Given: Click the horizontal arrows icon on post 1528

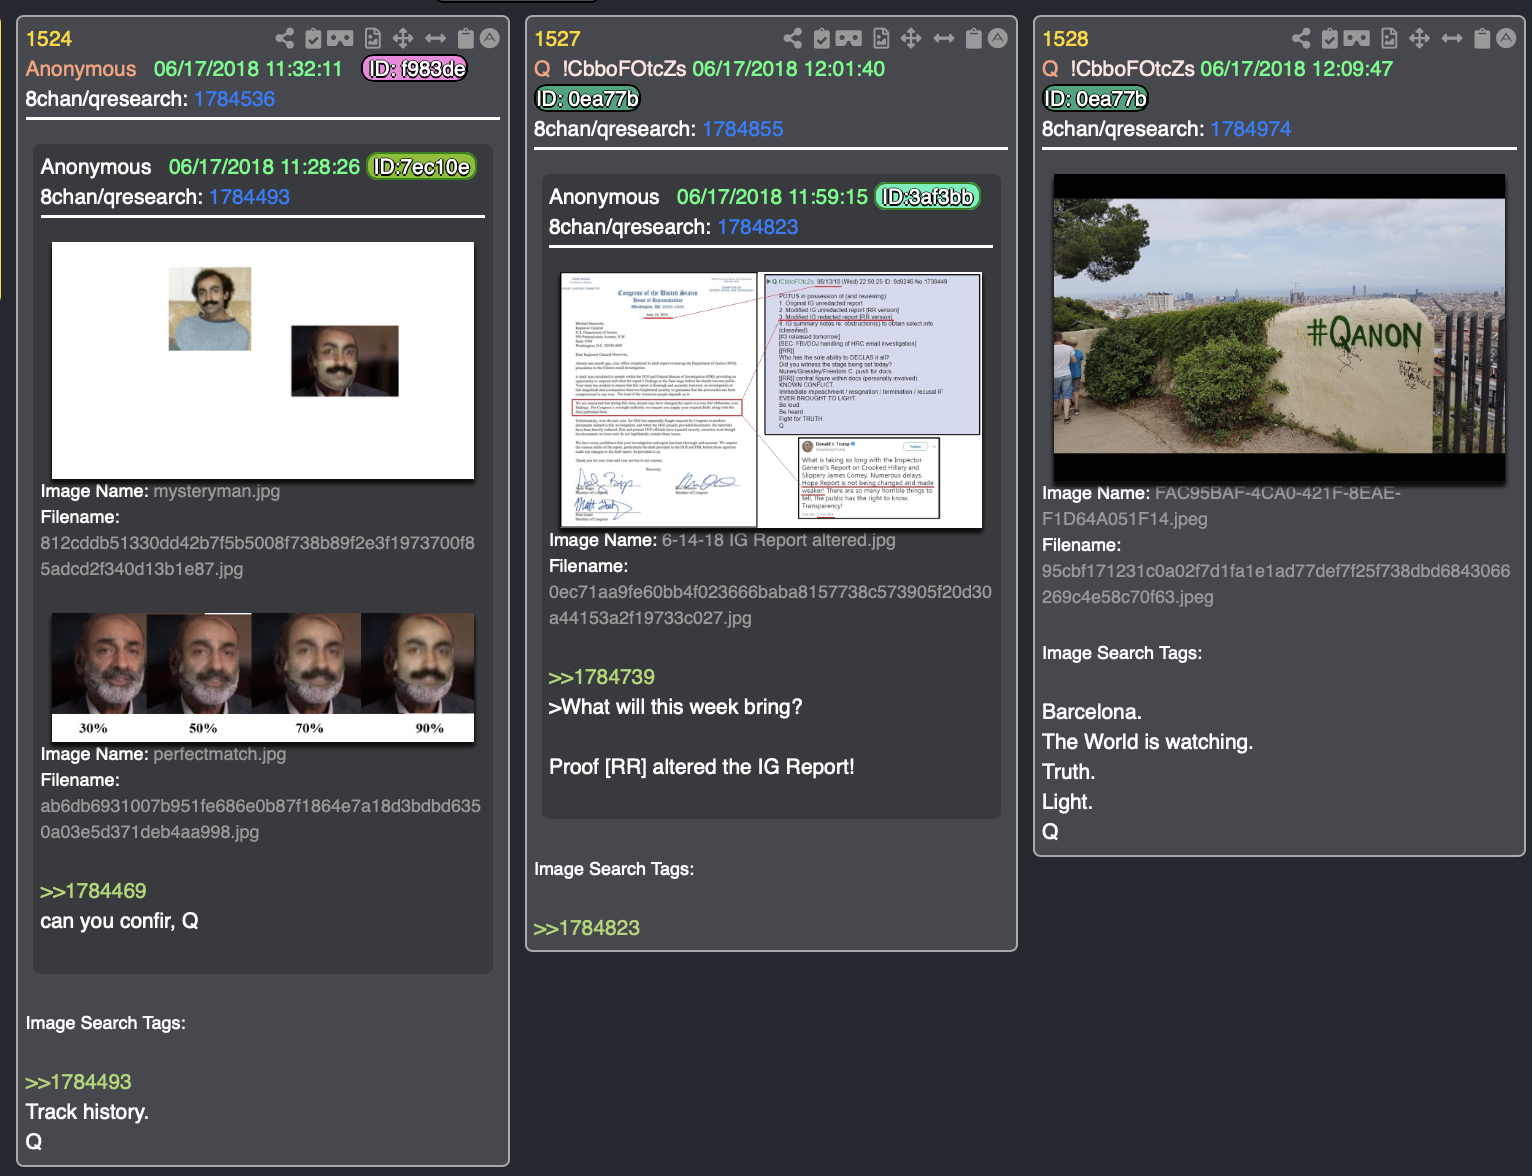Looking at the screenshot, I should (1452, 39).
